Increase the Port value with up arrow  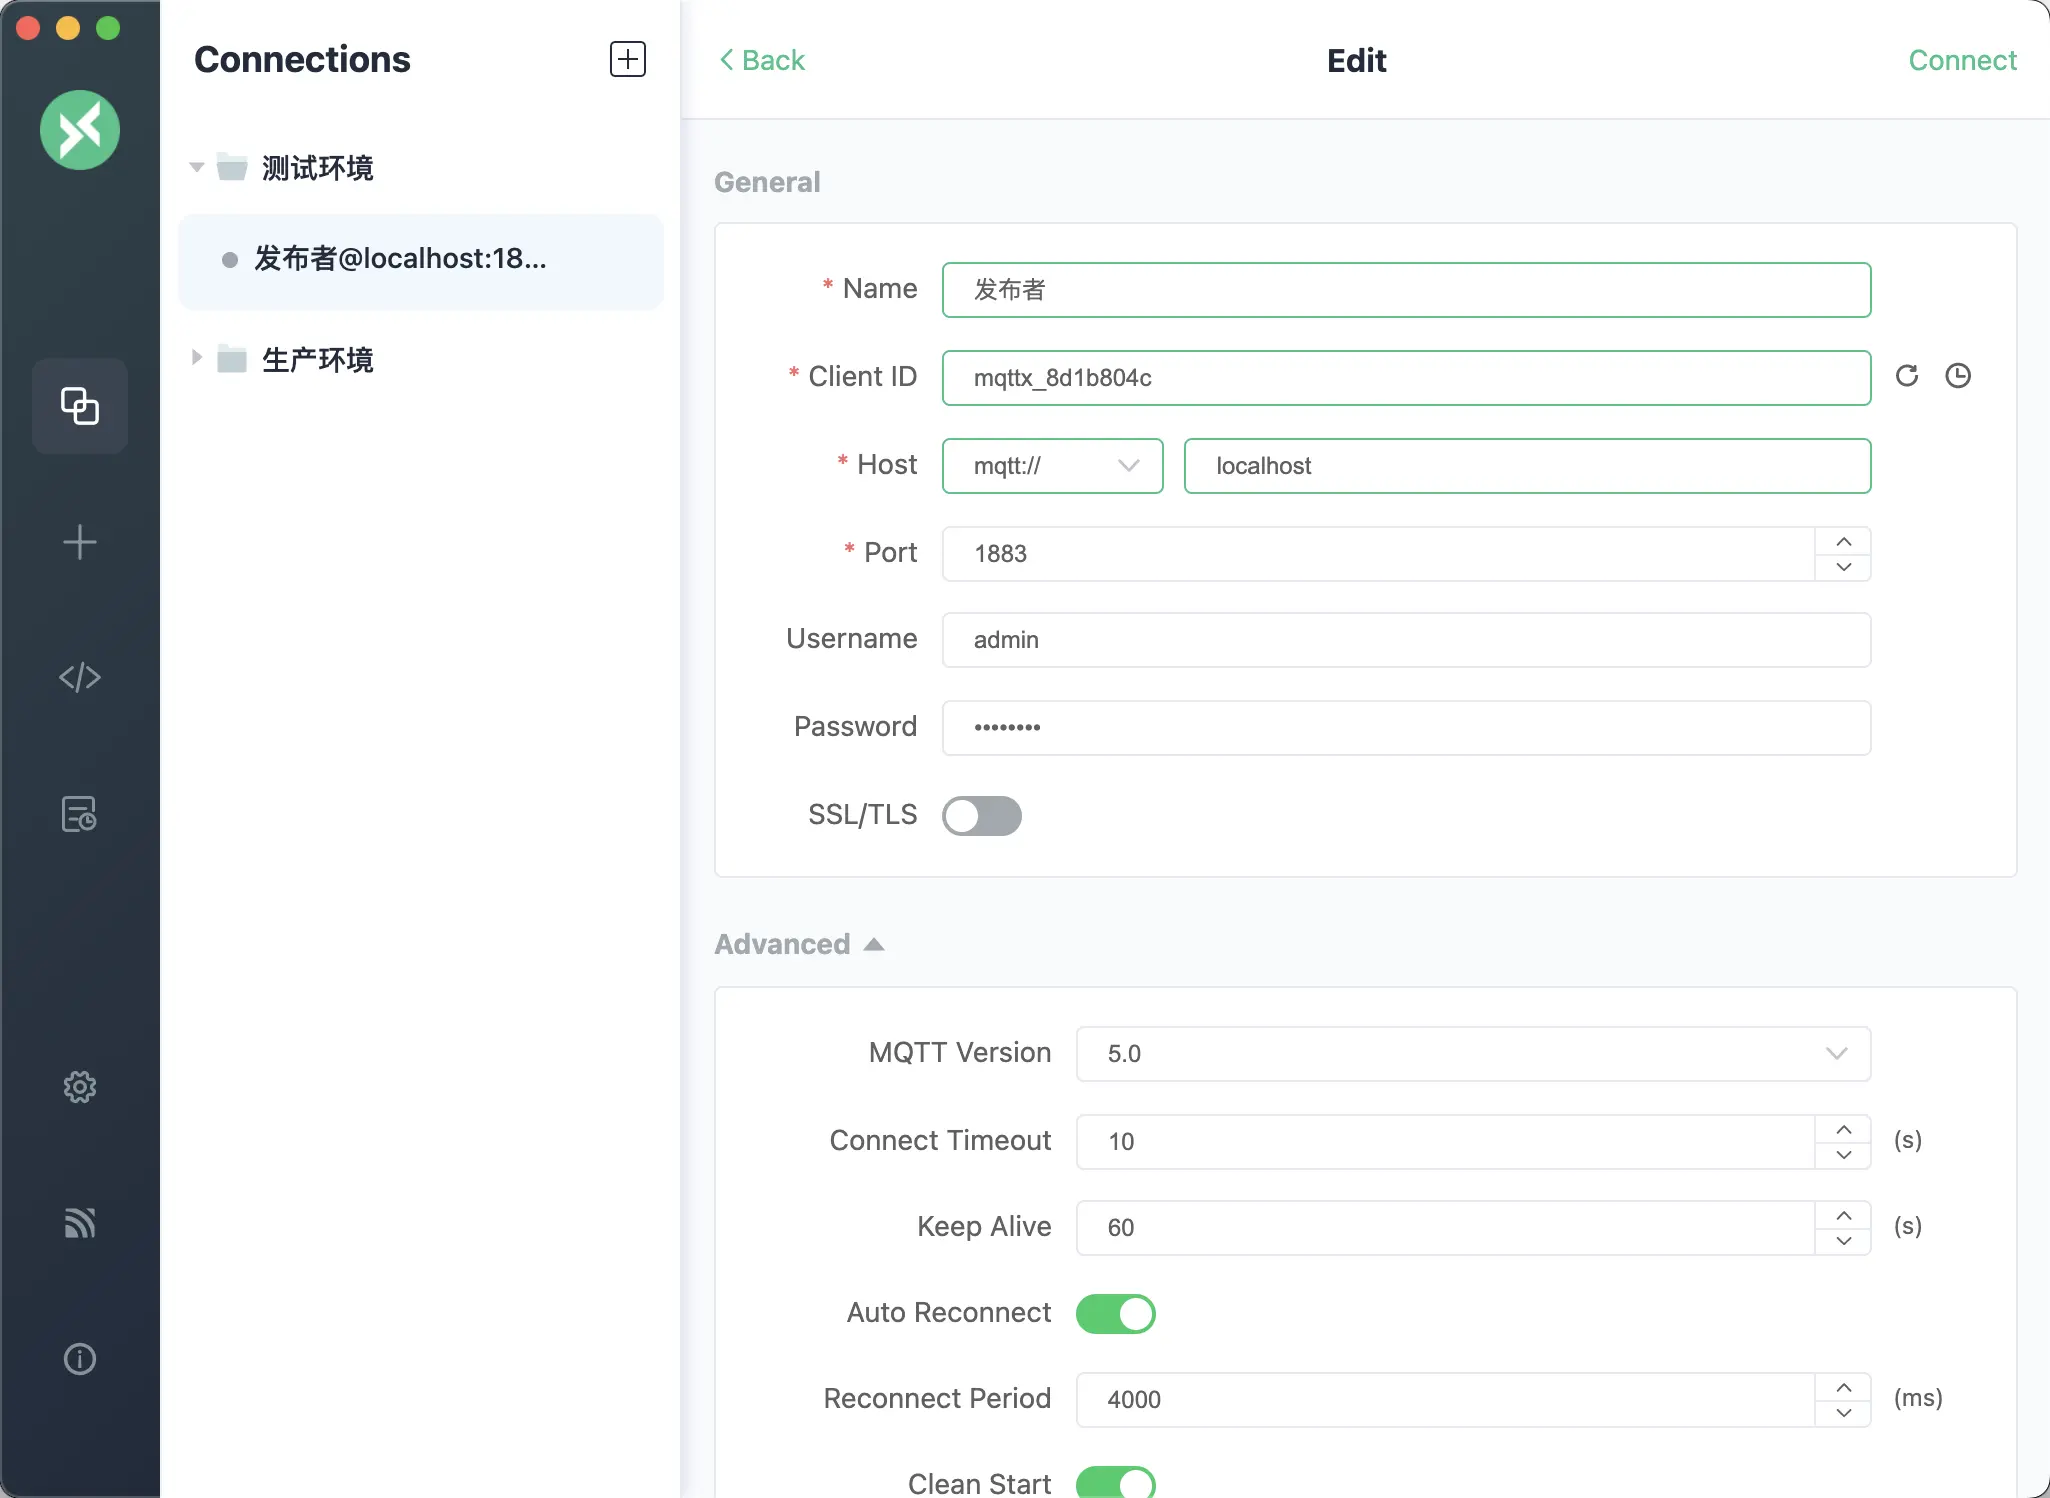pos(1843,541)
